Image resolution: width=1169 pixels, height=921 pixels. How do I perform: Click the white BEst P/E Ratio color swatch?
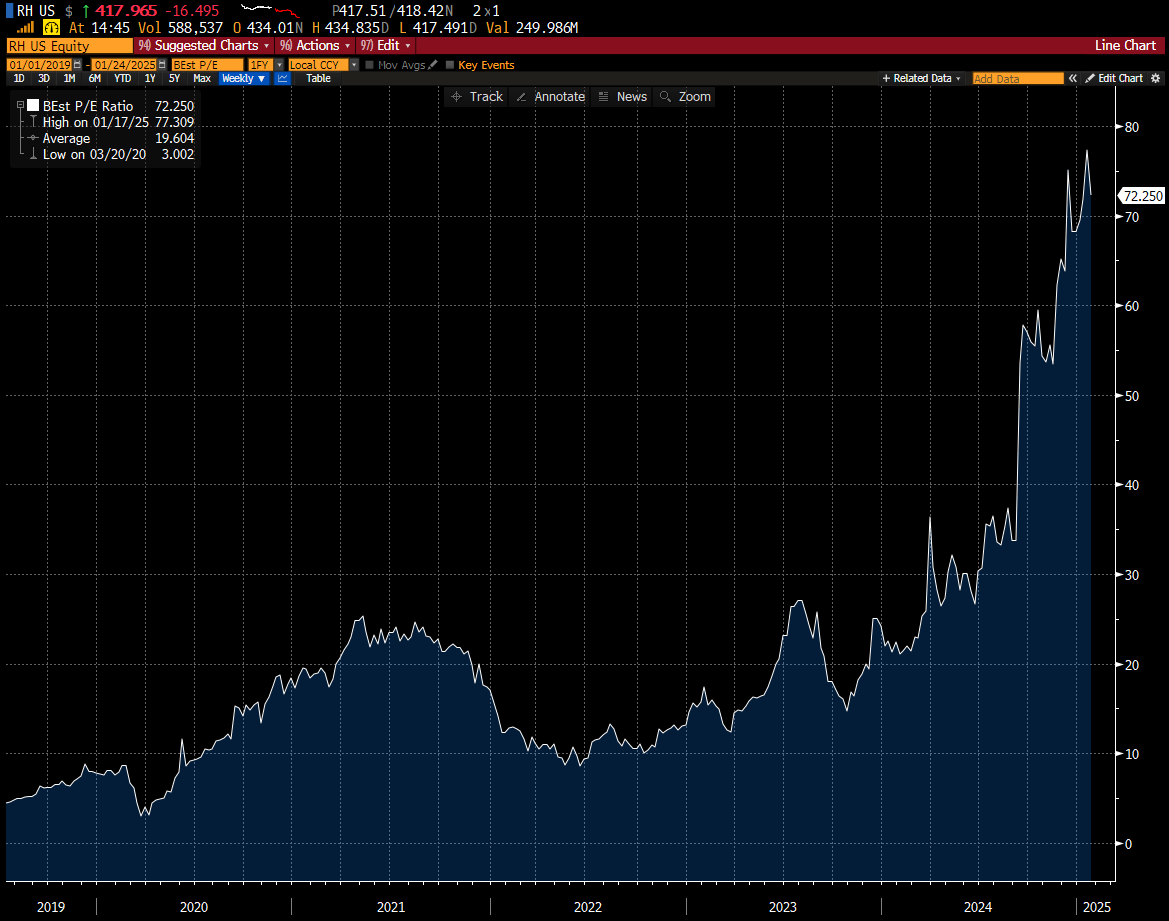[33, 106]
